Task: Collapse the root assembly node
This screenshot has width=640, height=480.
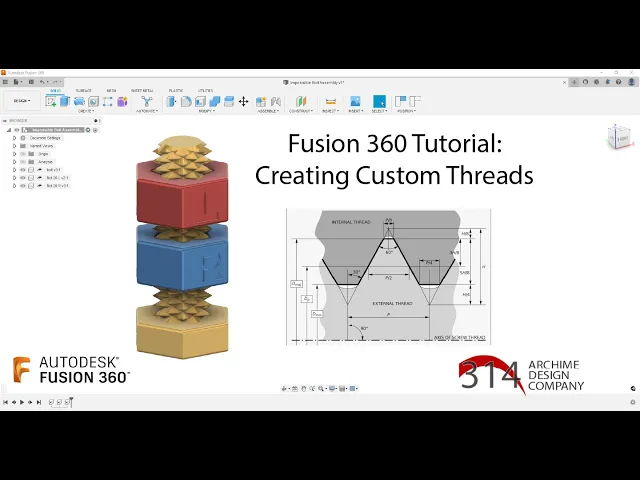Action: pyautogui.click(x=9, y=130)
